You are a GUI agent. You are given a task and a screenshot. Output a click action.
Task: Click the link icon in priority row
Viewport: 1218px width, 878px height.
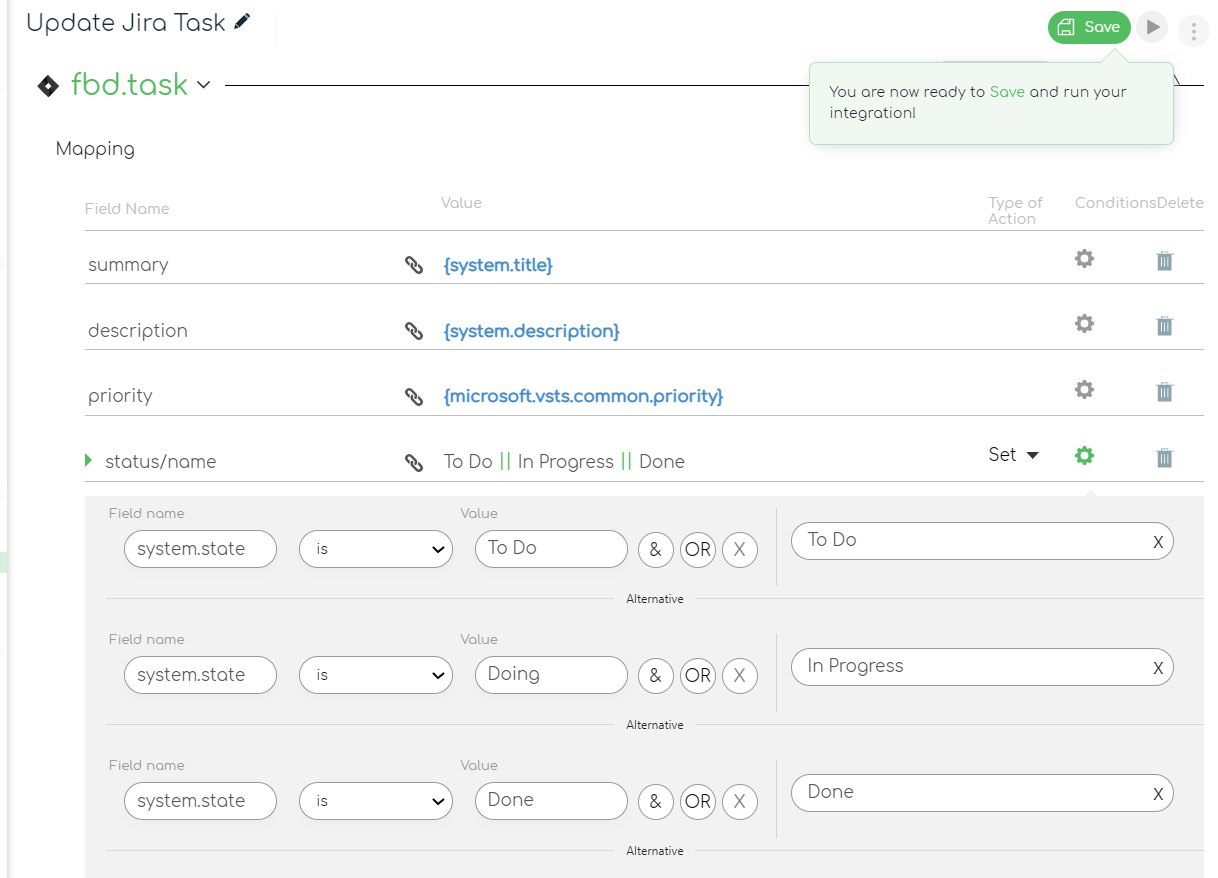coord(414,396)
